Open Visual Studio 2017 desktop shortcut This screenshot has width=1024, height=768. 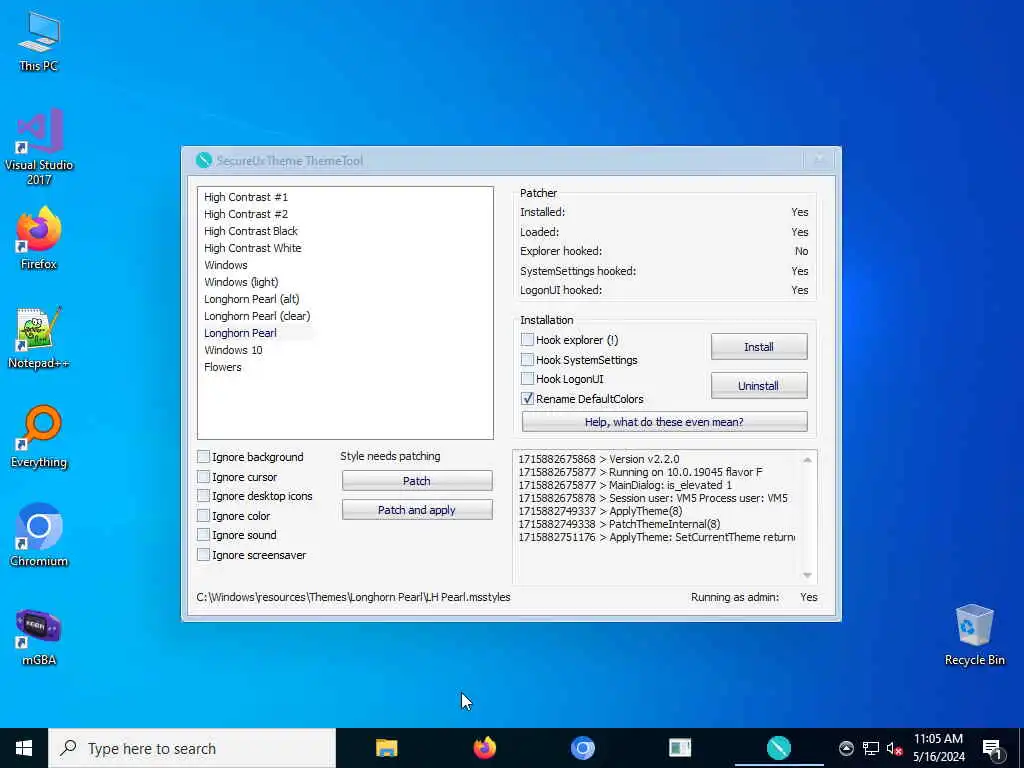[39, 146]
